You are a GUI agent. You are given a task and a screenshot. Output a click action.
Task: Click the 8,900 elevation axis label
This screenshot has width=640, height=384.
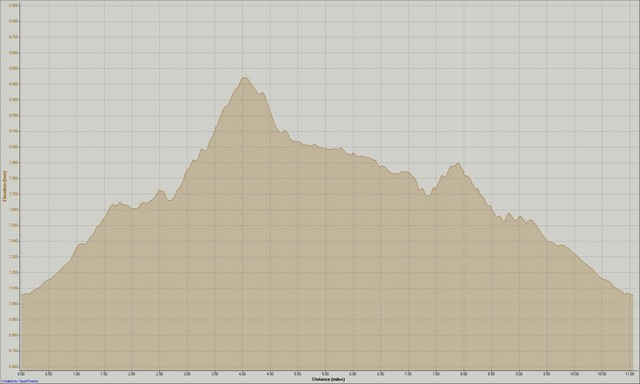point(13,6)
